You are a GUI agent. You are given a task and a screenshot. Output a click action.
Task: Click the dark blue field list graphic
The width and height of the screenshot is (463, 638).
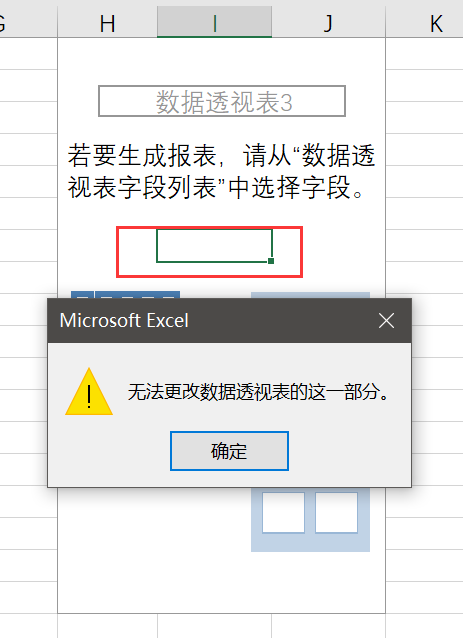pyautogui.click(x=125, y=295)
